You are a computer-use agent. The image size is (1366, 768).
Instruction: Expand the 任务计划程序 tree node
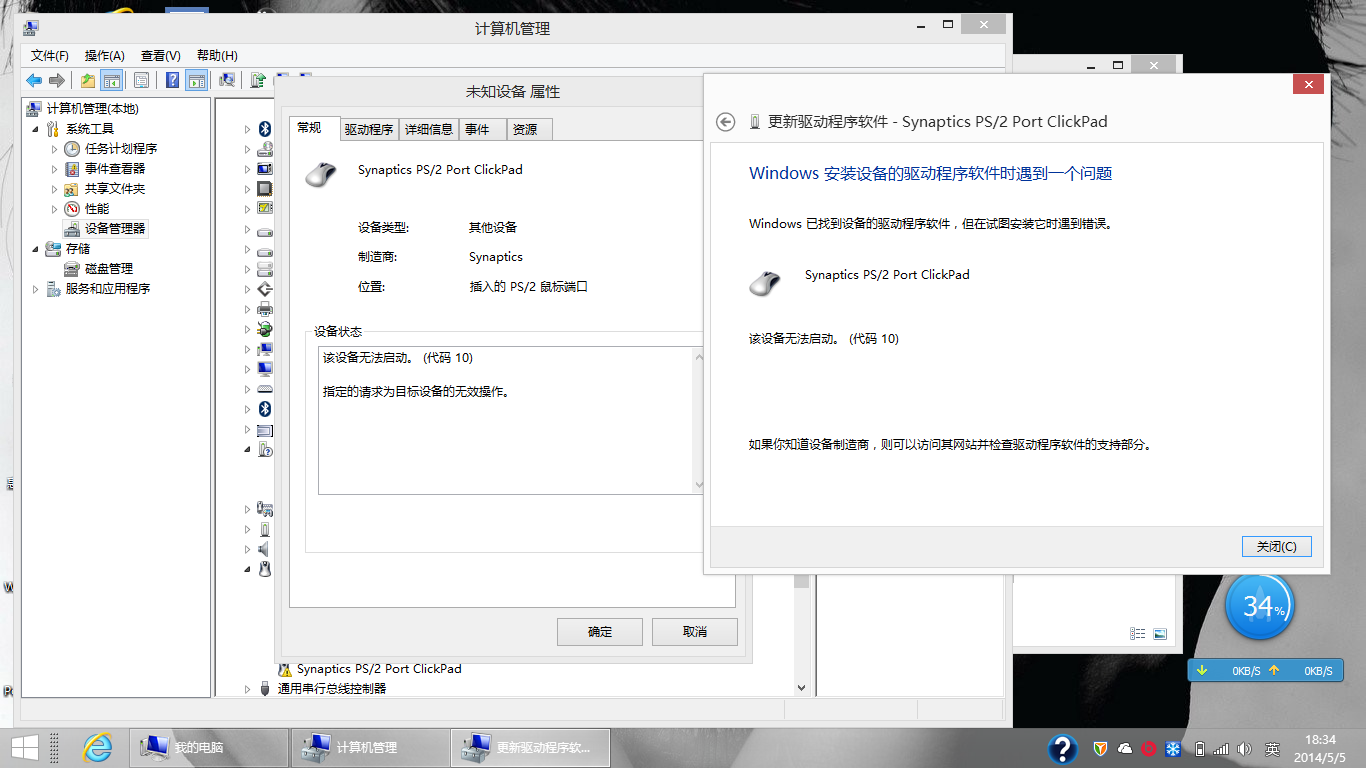point(55,149)
